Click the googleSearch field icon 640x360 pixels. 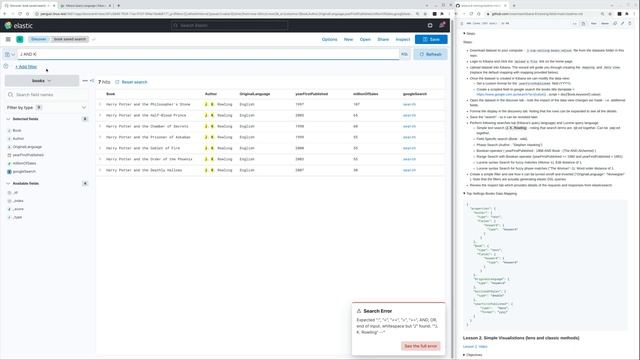[x=9, y=172]
